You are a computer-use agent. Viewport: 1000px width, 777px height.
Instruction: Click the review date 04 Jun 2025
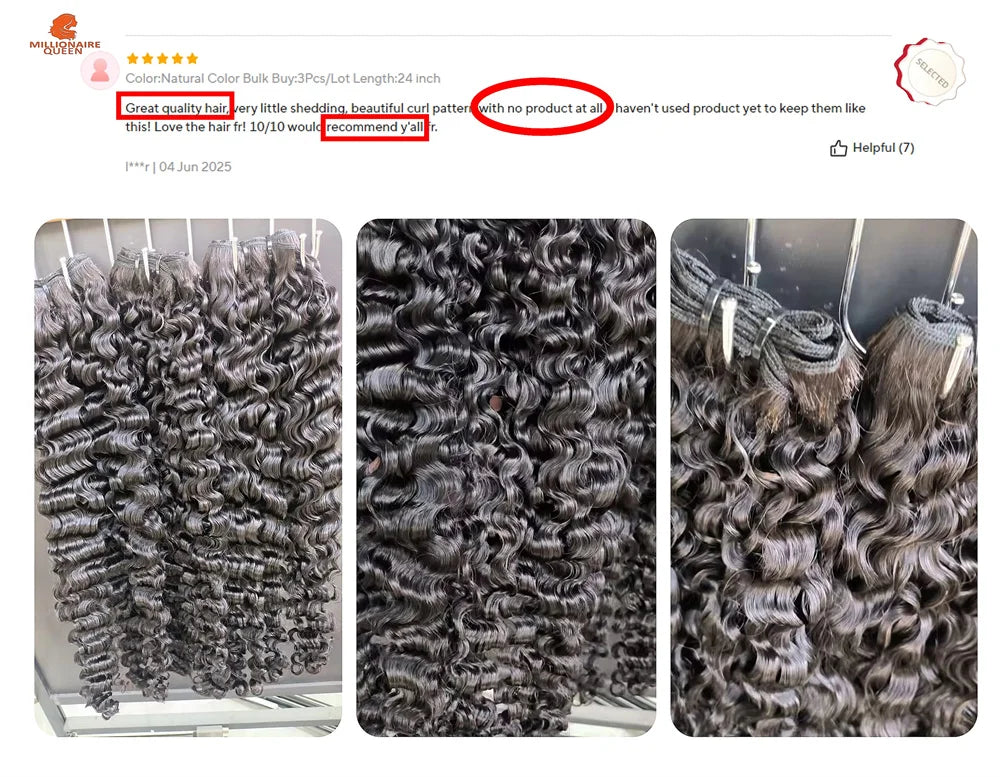pos(195,166)
